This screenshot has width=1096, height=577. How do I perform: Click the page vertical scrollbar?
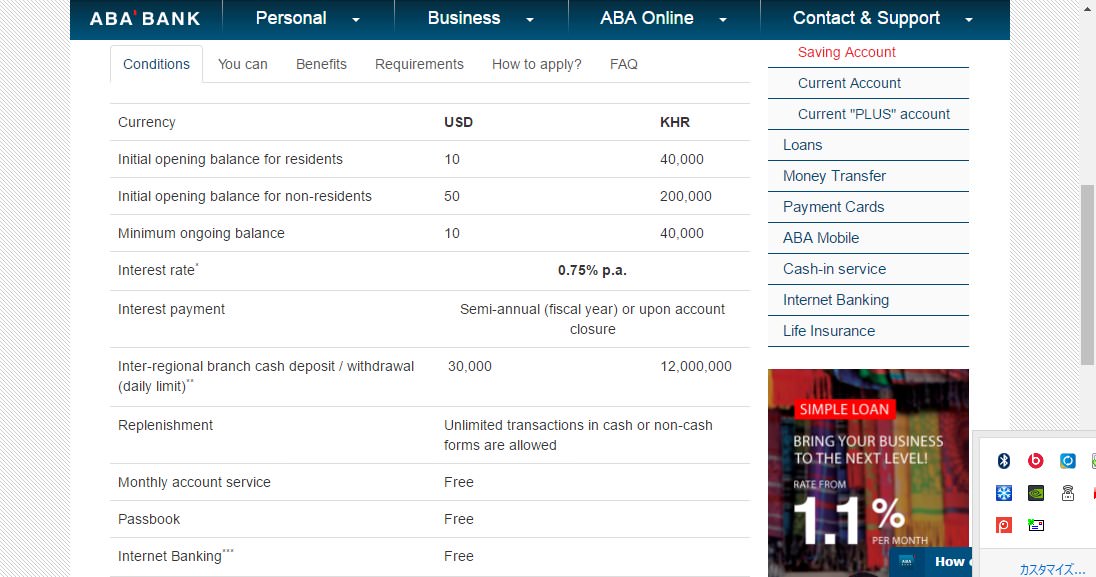(1087, 275)
